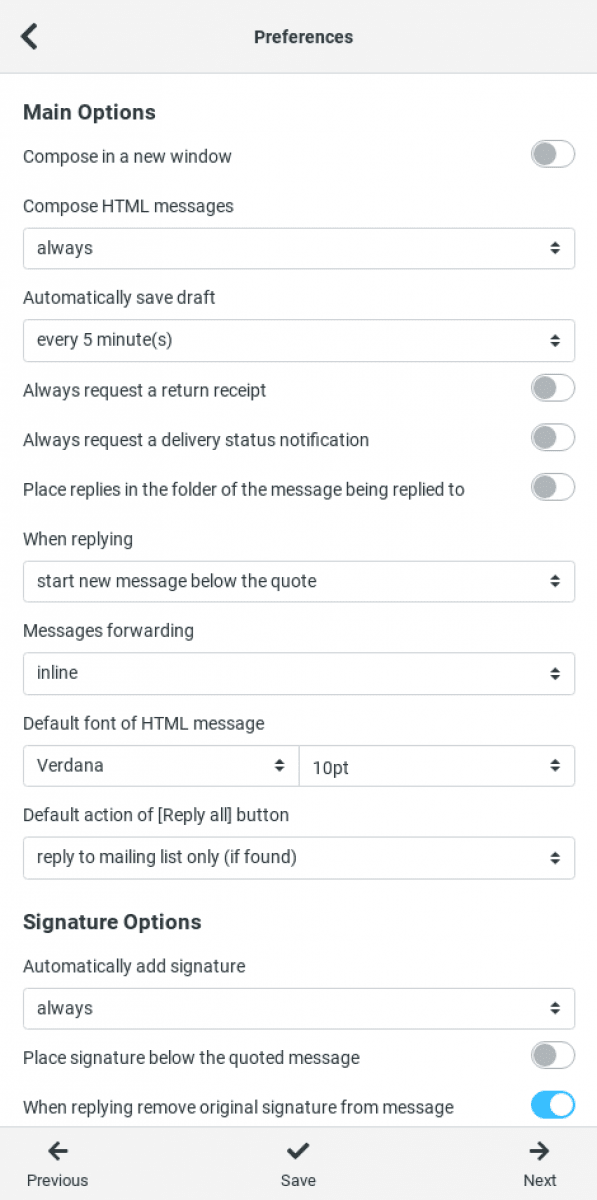Viewport: 597px width, 1200px height.
Task: Open the 10pt font size dropdown
Action: tap(437, 766)
